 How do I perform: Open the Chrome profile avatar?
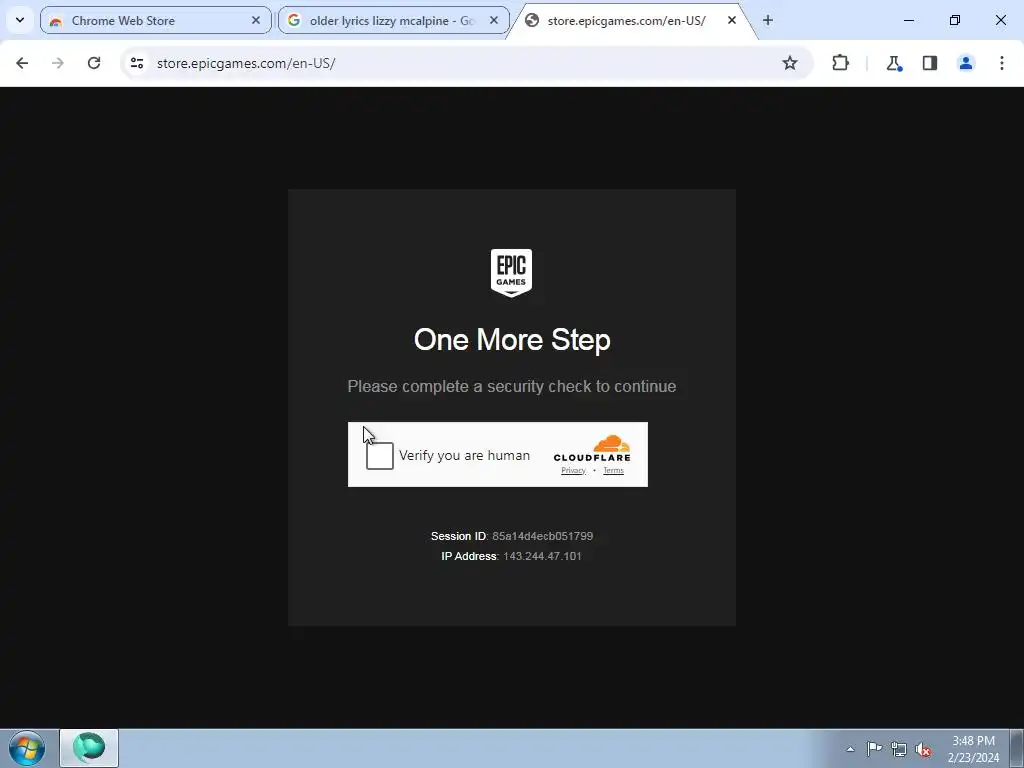(966, 63)
